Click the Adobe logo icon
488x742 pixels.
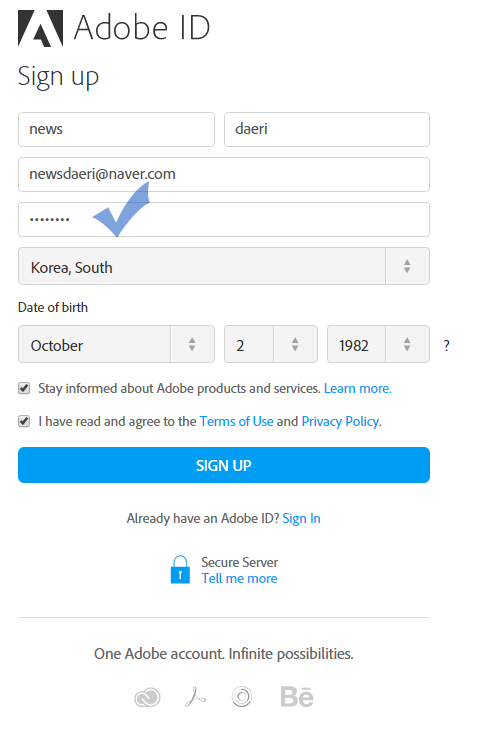click(40, 28)
